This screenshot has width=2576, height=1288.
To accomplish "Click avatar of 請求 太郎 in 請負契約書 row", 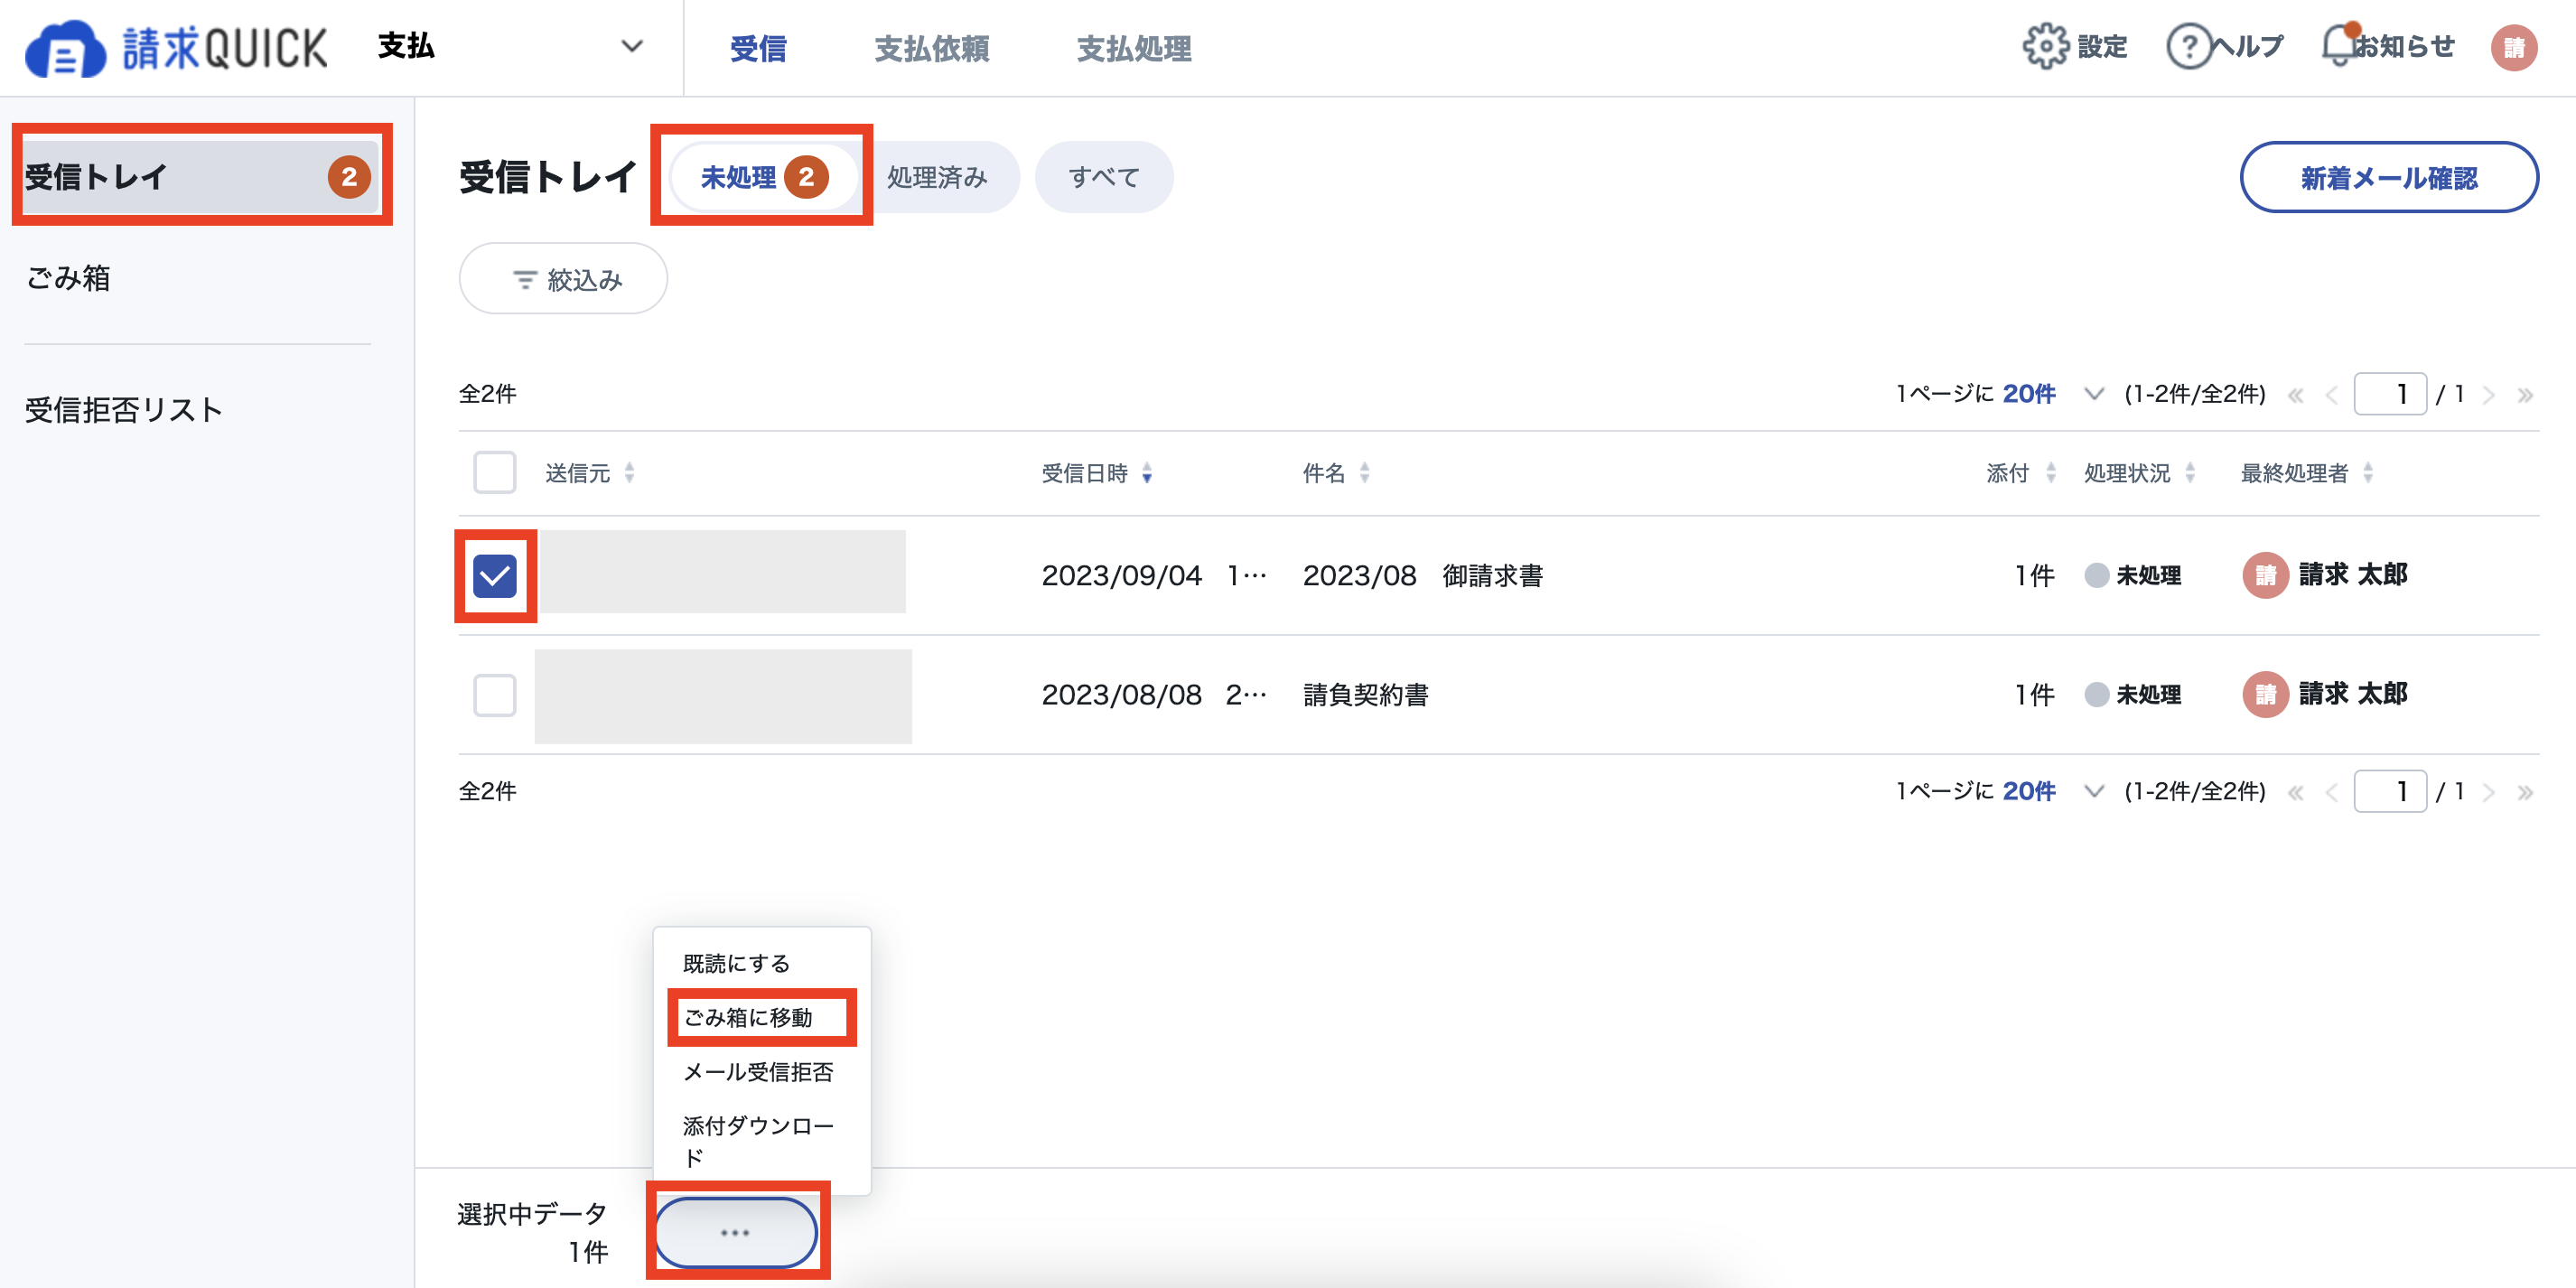I will [2265, 694].
